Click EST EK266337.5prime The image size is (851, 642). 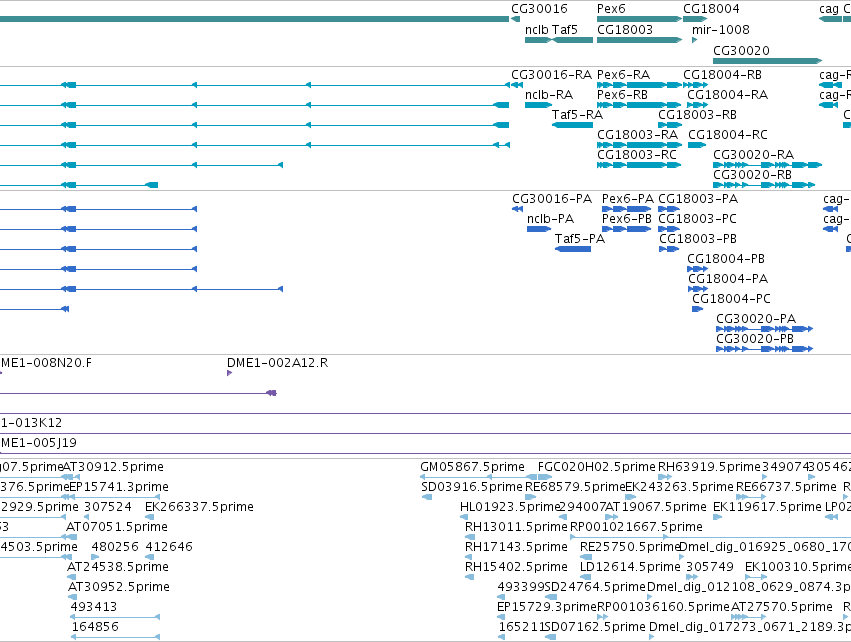tap(199, 507)
